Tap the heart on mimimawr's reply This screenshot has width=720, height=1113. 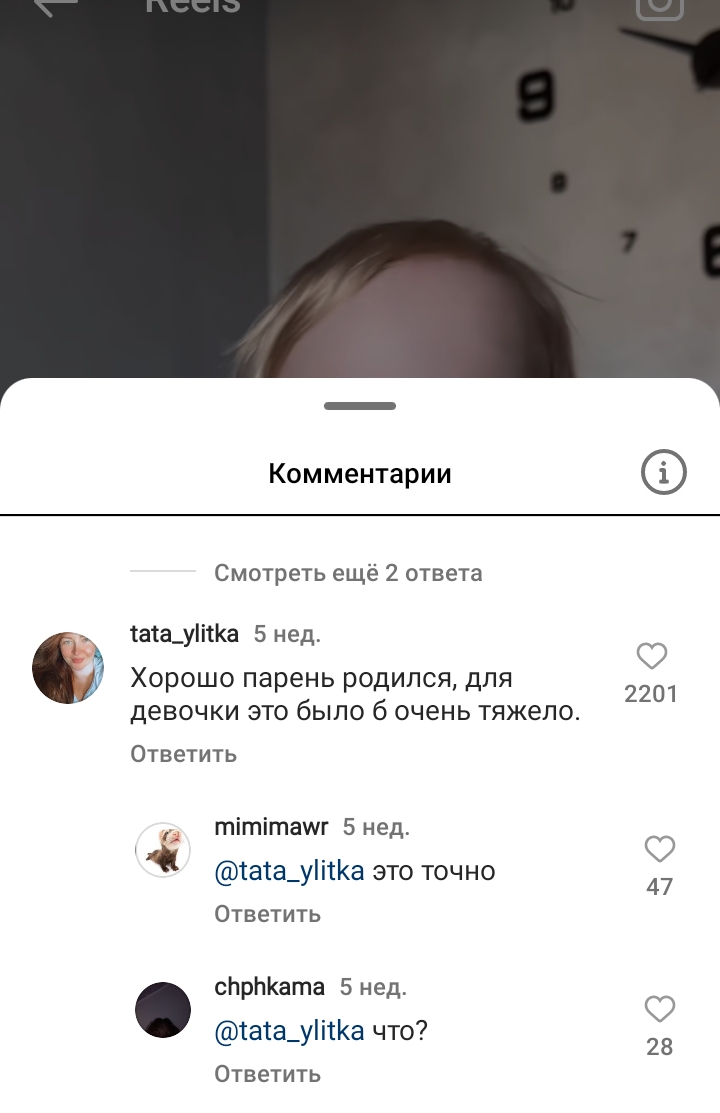tap(659, 849)
